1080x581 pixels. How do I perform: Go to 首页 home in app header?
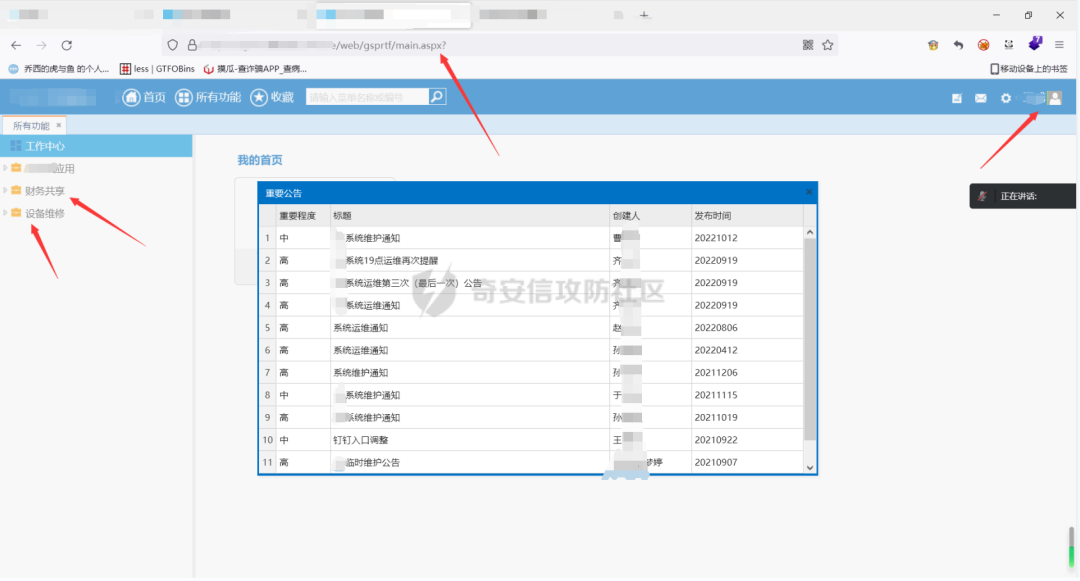144,98
